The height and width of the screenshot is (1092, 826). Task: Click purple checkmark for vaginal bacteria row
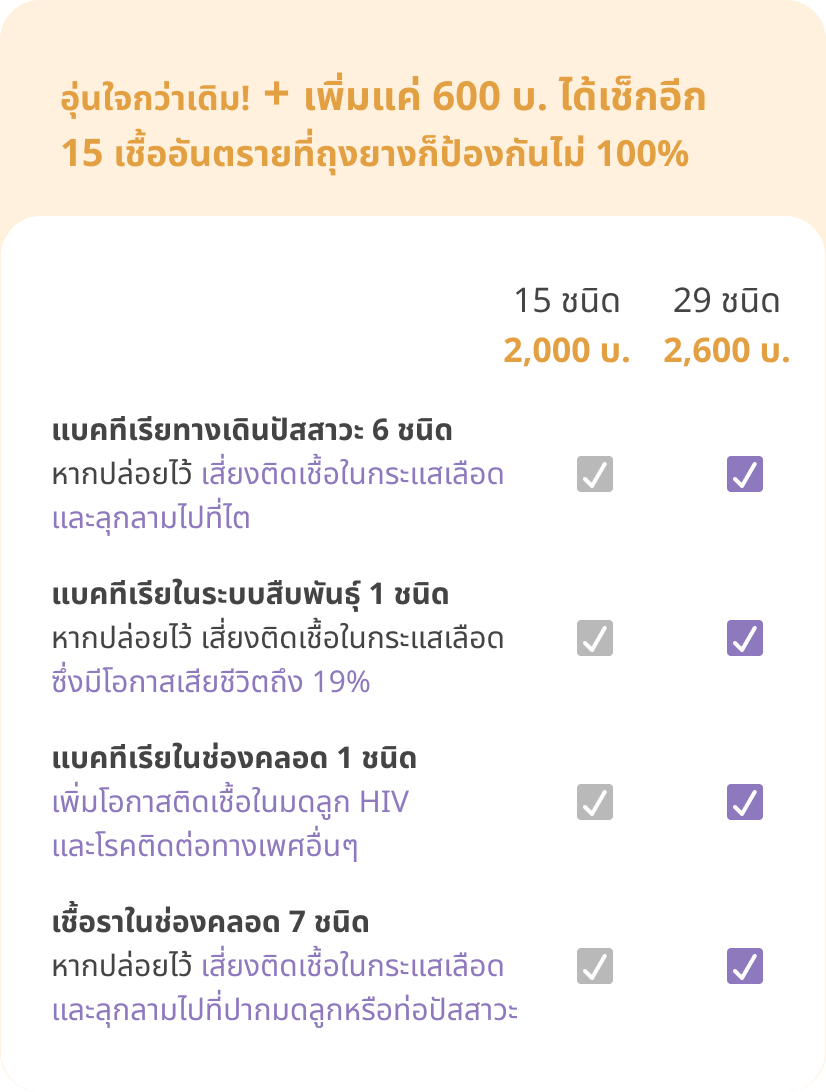coord(745,802)
